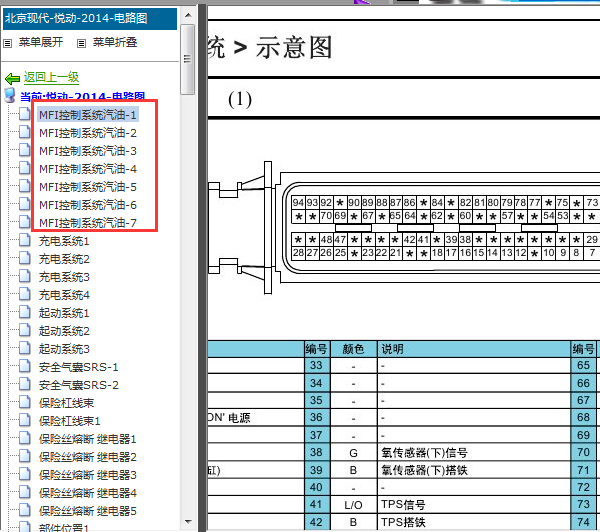Click page icon of 起动系统3
600x532 pixels.
25,348
